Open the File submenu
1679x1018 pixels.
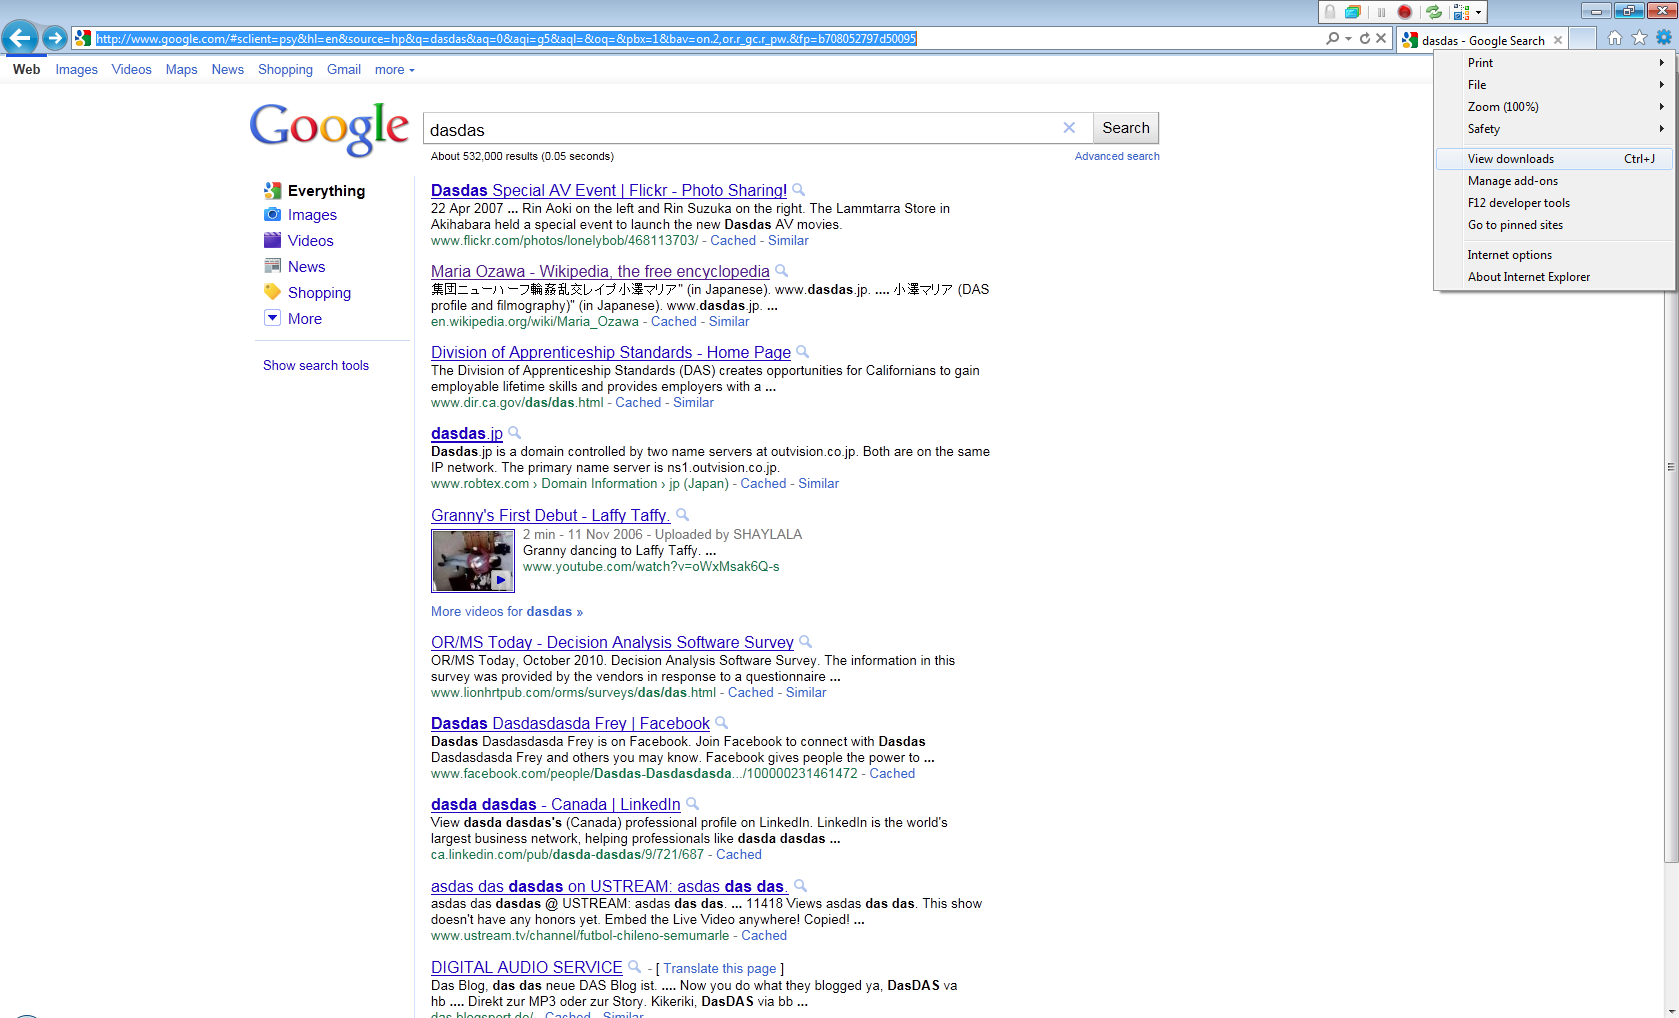[x=1554, y=85]
